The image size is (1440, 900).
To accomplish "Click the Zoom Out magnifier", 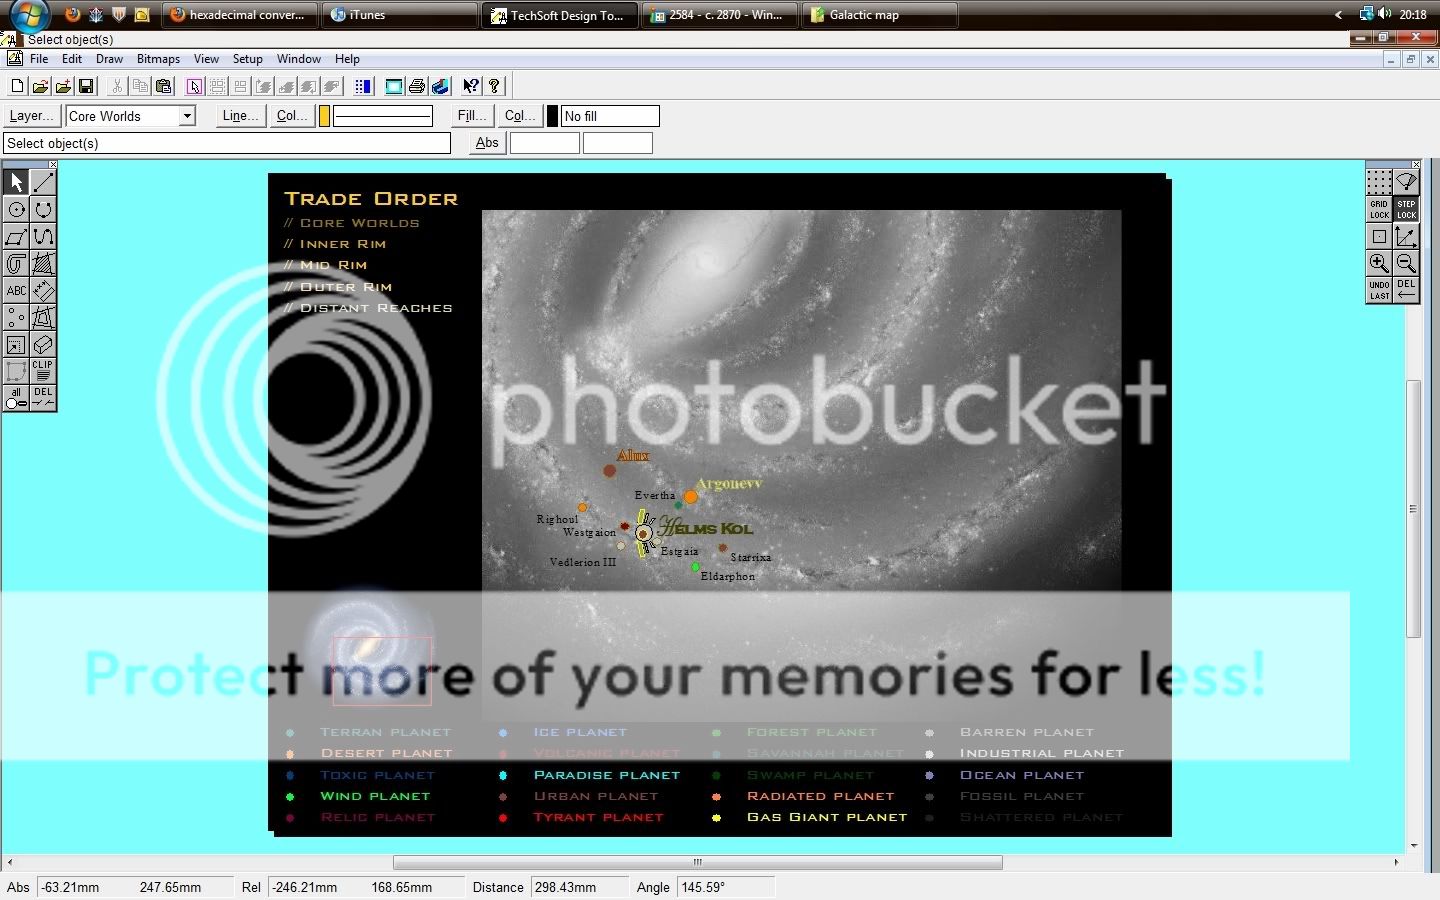I will click(1406, 263).
